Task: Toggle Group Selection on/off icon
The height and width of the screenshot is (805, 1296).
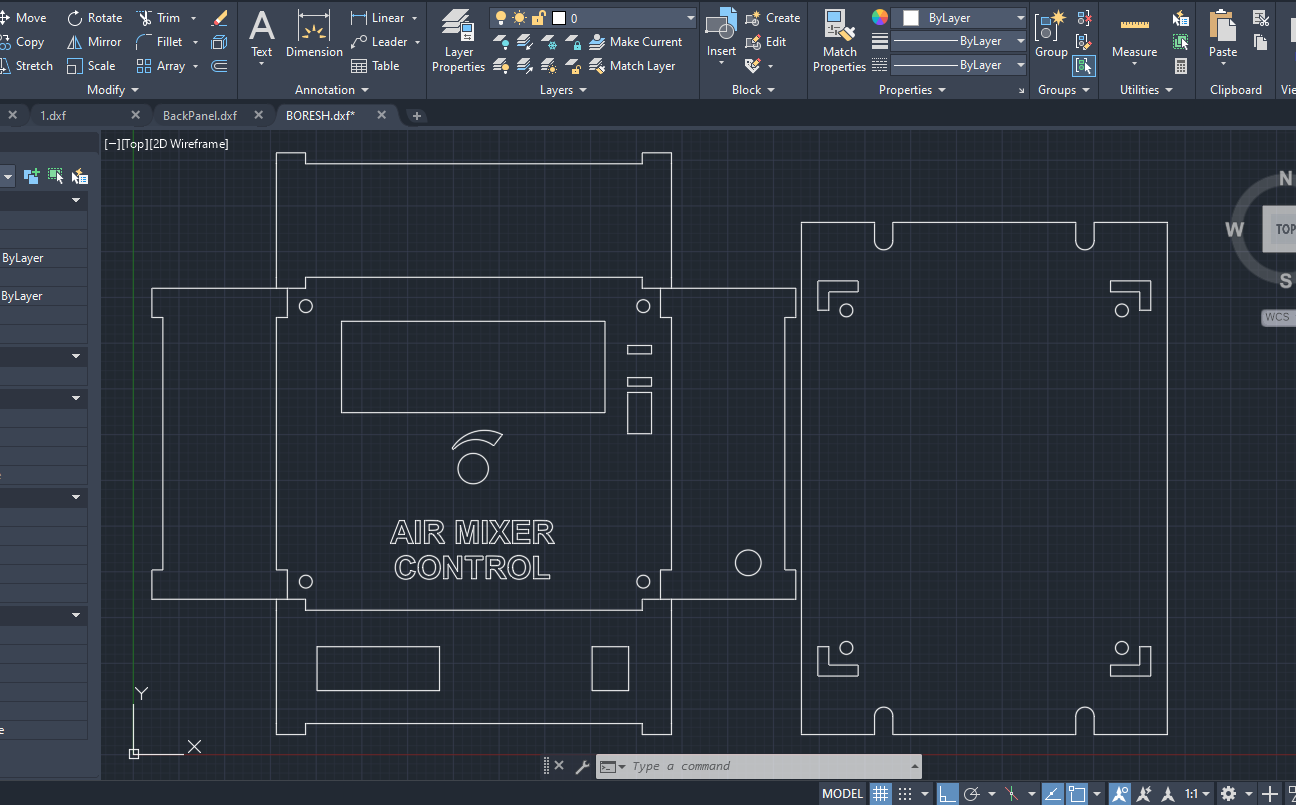Action: click(1083, 66)
